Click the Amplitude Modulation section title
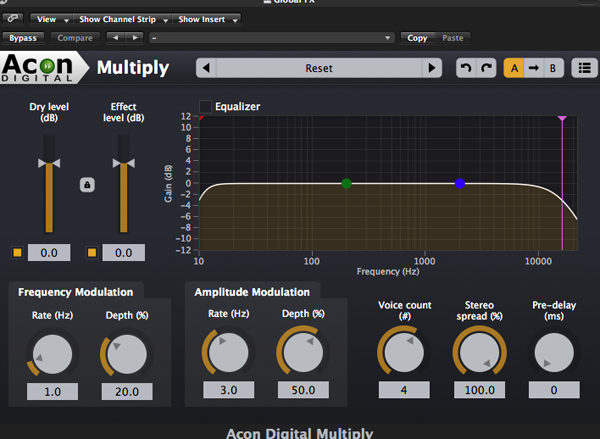 click(252, 292)
